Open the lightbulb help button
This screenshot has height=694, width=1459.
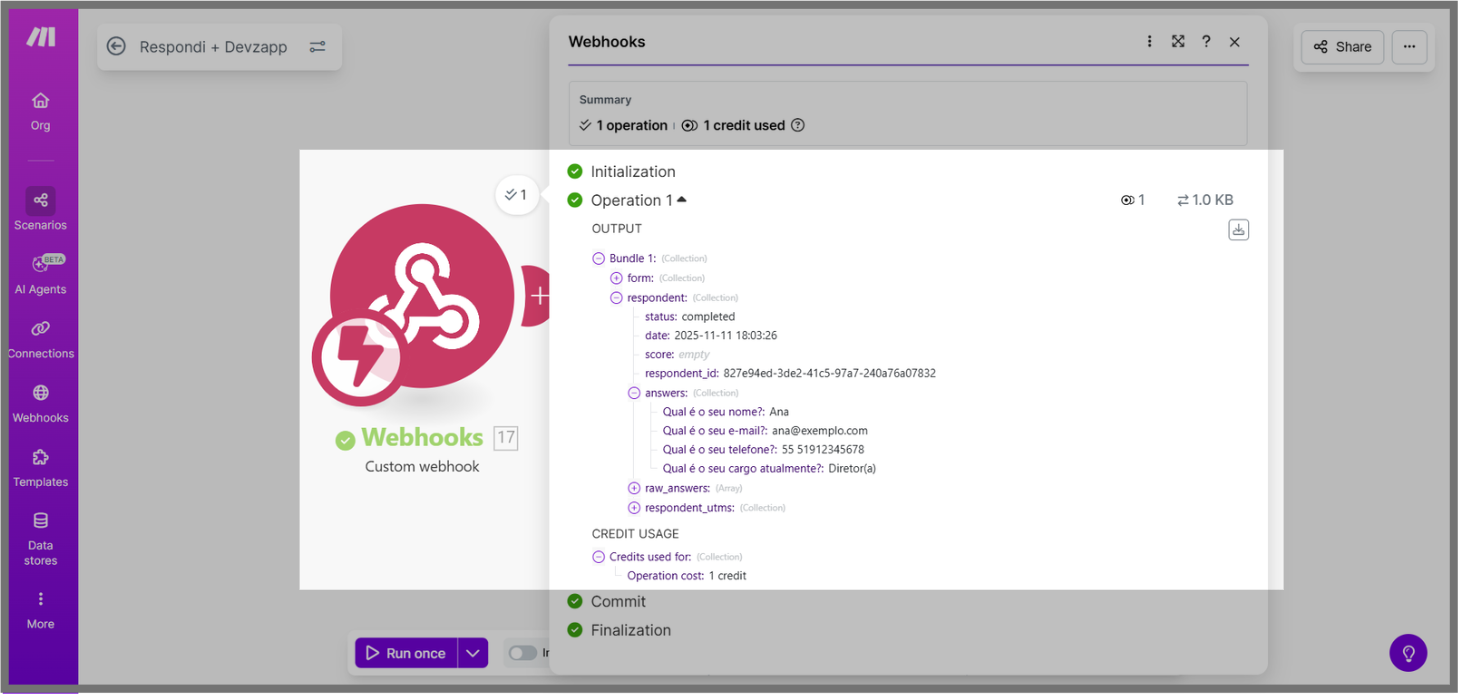[1408, 653]
